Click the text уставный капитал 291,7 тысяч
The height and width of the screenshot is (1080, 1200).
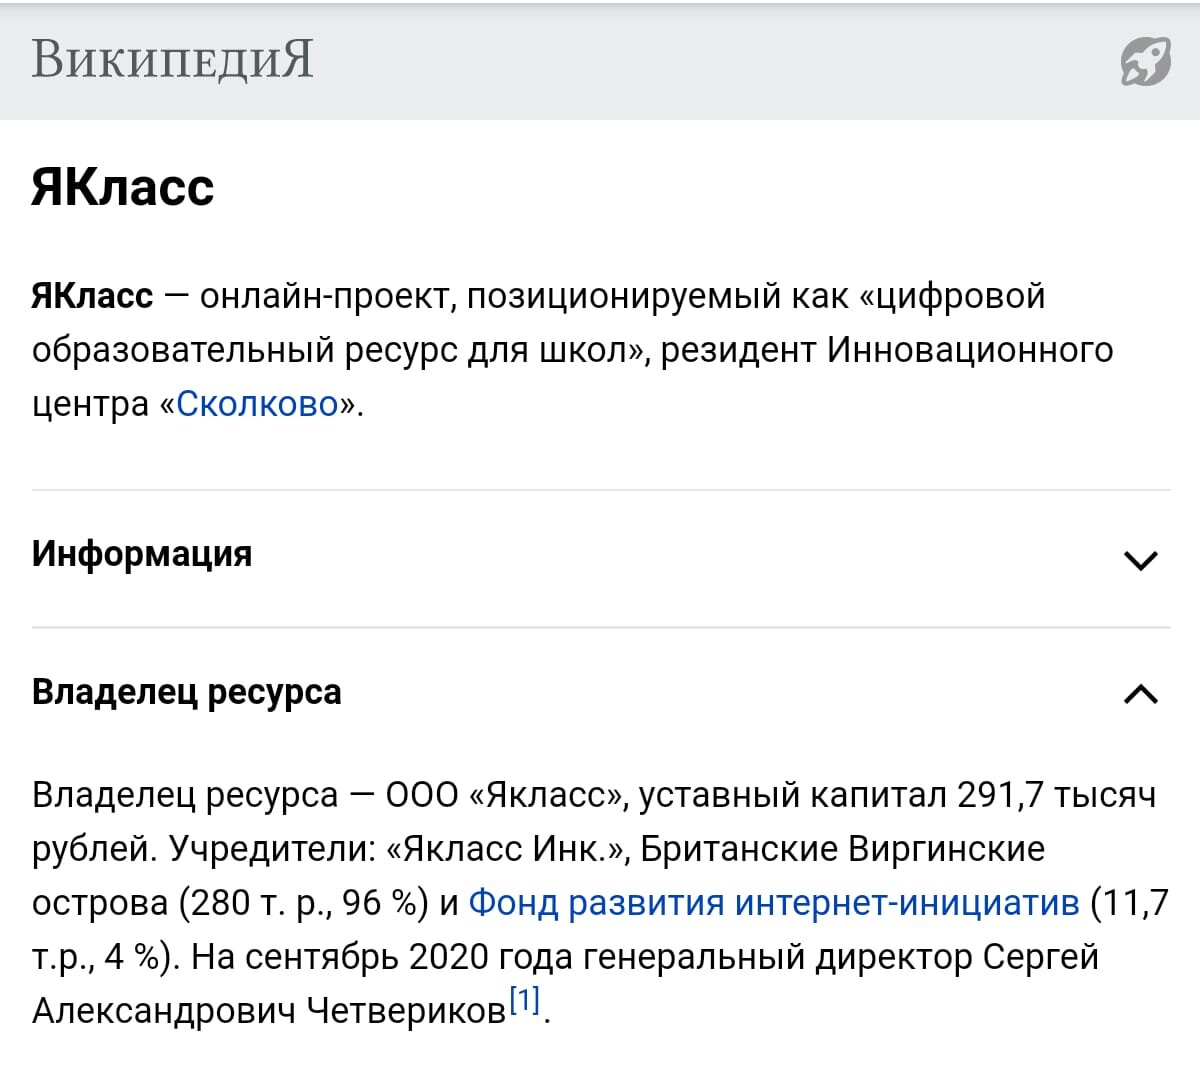click(897, 795)
